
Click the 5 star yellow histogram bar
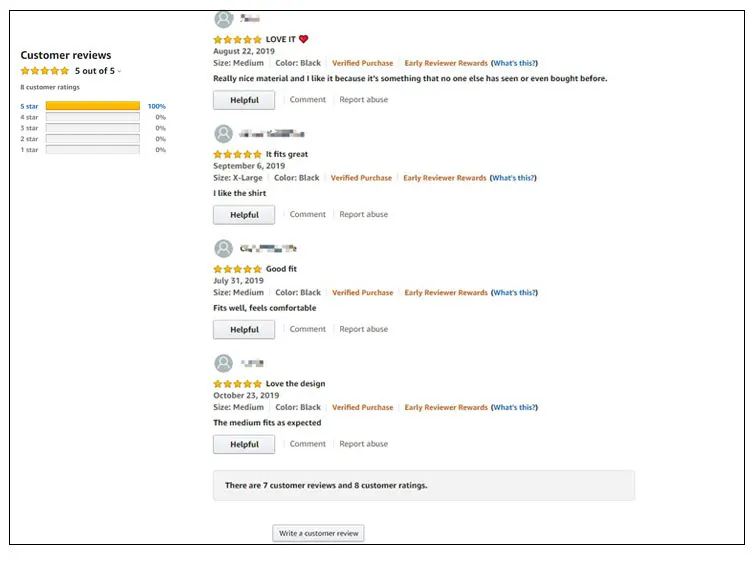(x=92, y=106)
